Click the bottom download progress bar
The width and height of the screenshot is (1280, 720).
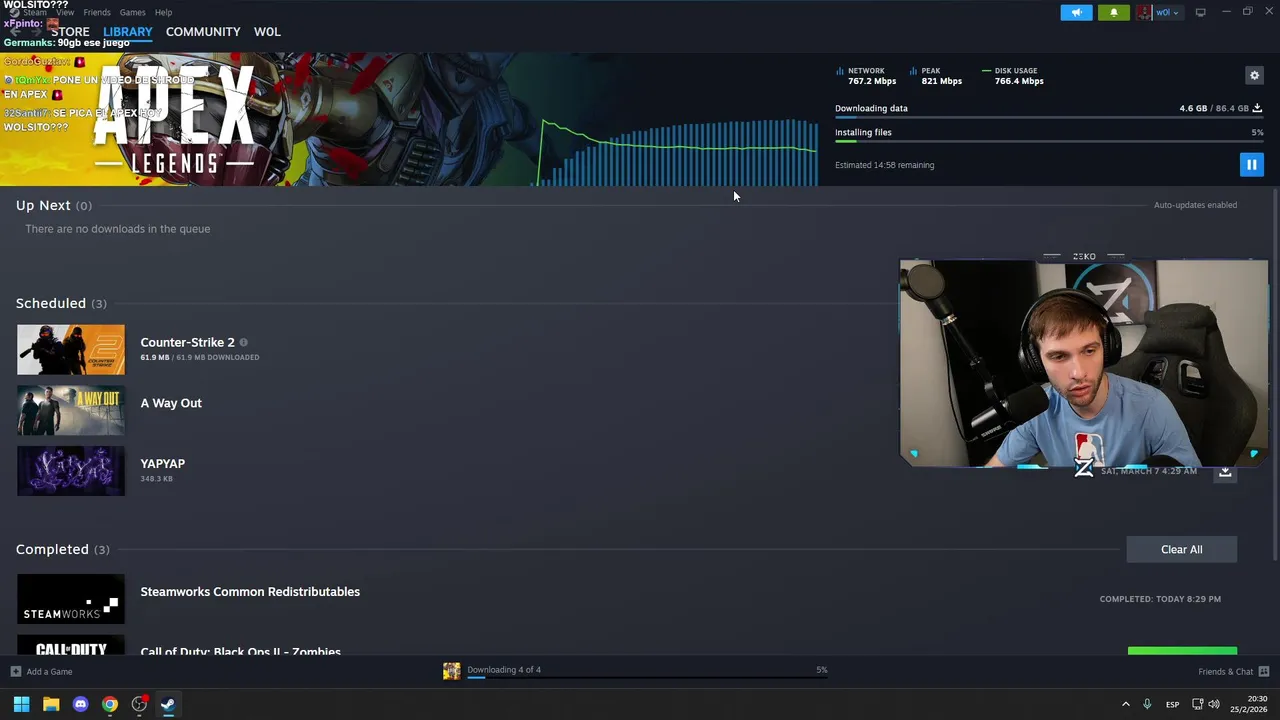click(x=647, y=678)
